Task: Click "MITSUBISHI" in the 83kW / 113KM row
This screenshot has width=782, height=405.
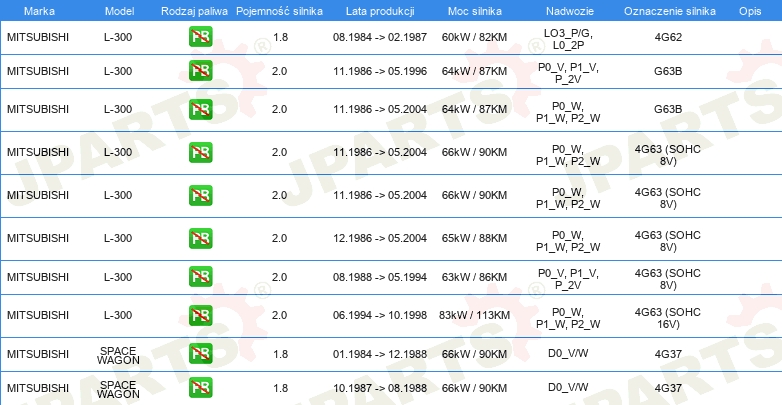Action: click(38, 315)
